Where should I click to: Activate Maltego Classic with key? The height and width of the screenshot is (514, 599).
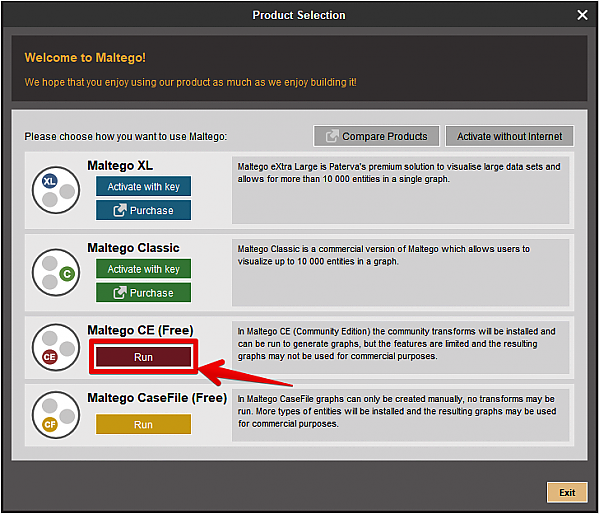pyautogui.click(x=143, y=269)
